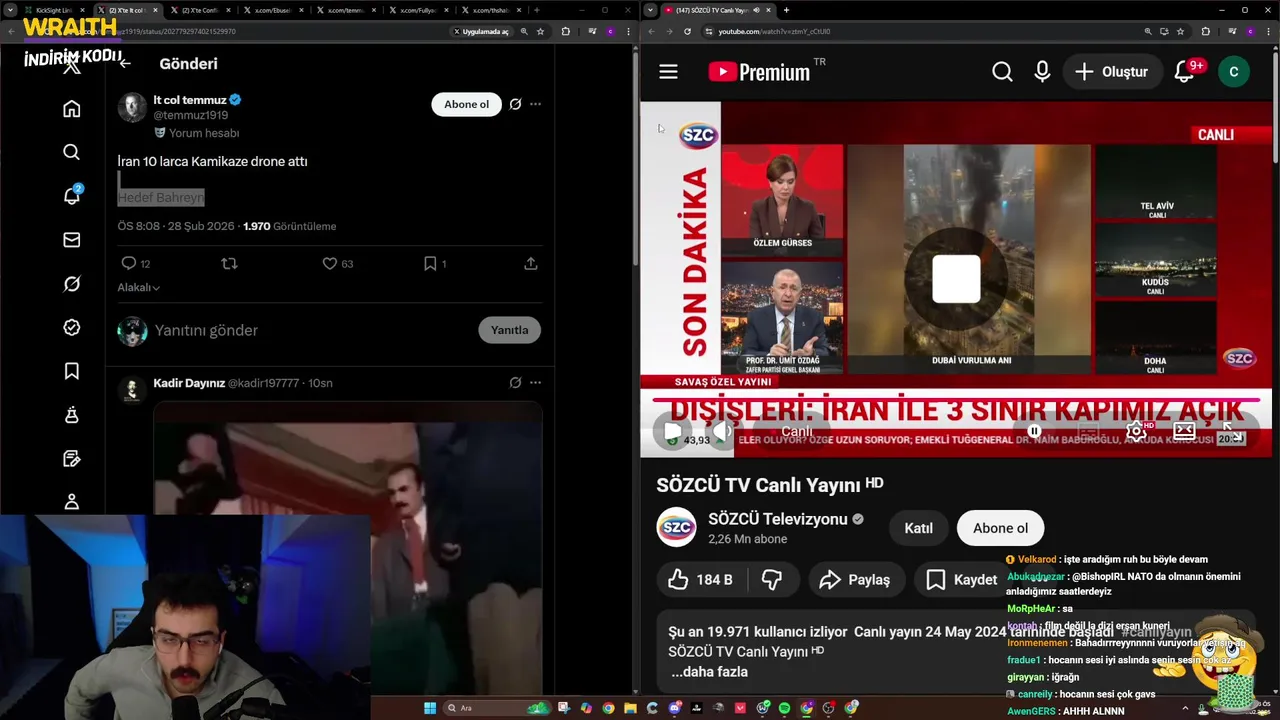Screen dimensions: 1280x720
Task: Expand the Alakalı replies sort dropdown
Action: point(139,287)
